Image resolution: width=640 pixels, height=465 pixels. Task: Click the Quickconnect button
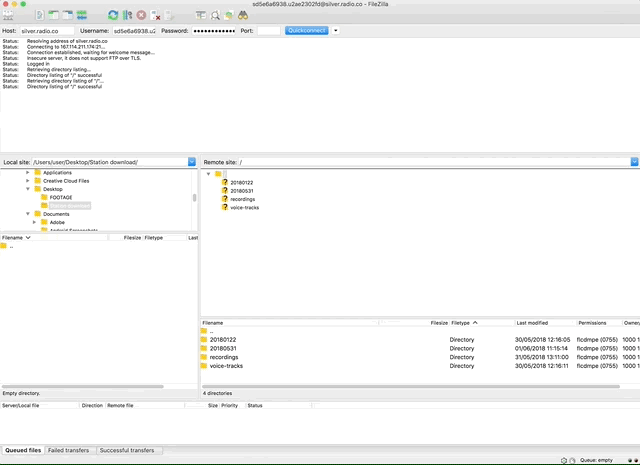307,31
